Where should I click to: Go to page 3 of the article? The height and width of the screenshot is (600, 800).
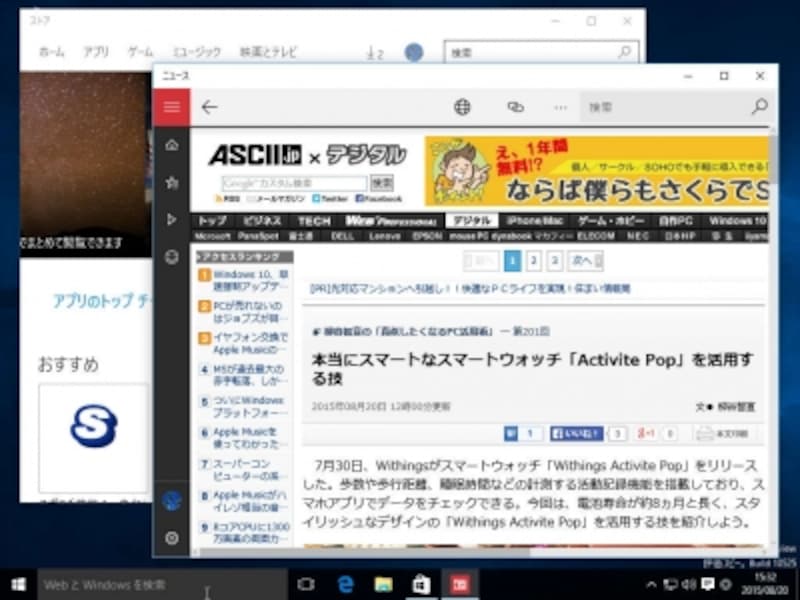pyautogui.click(x=555, y=261)
